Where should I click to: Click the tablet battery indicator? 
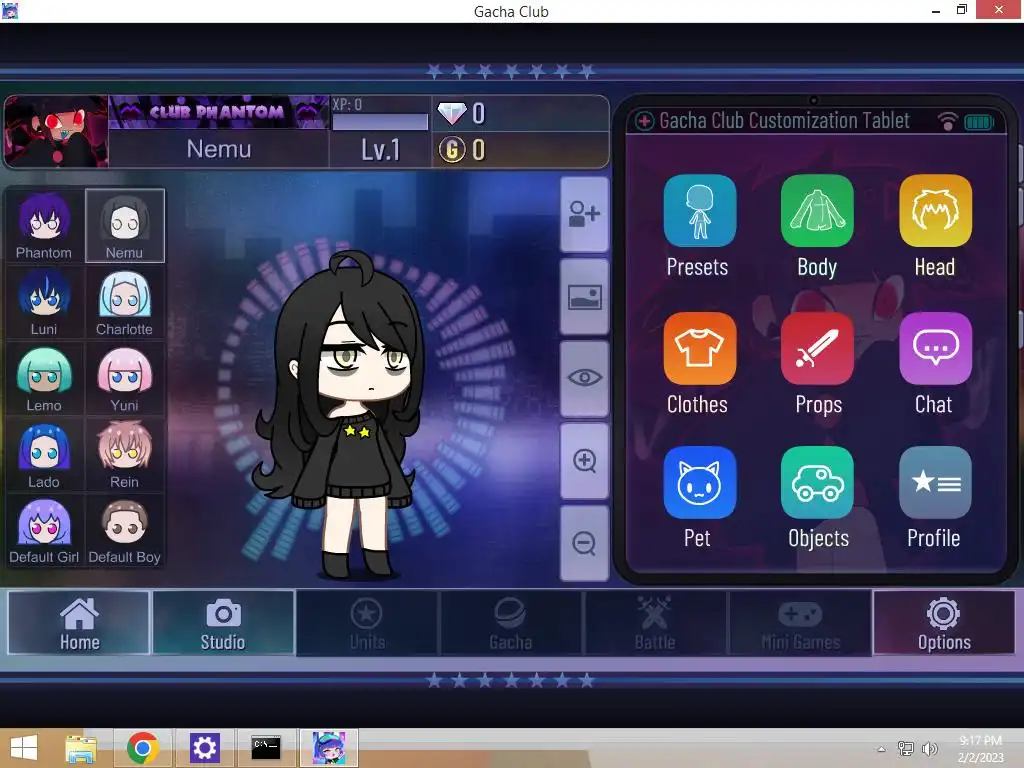pyautogui.click(x=979, y=121)
